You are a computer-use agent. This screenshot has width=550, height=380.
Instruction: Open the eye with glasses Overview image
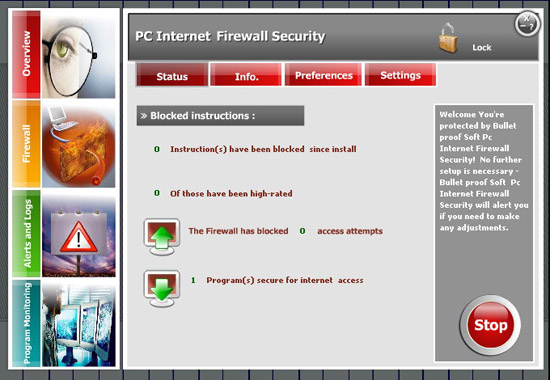[x=79, y=54]
